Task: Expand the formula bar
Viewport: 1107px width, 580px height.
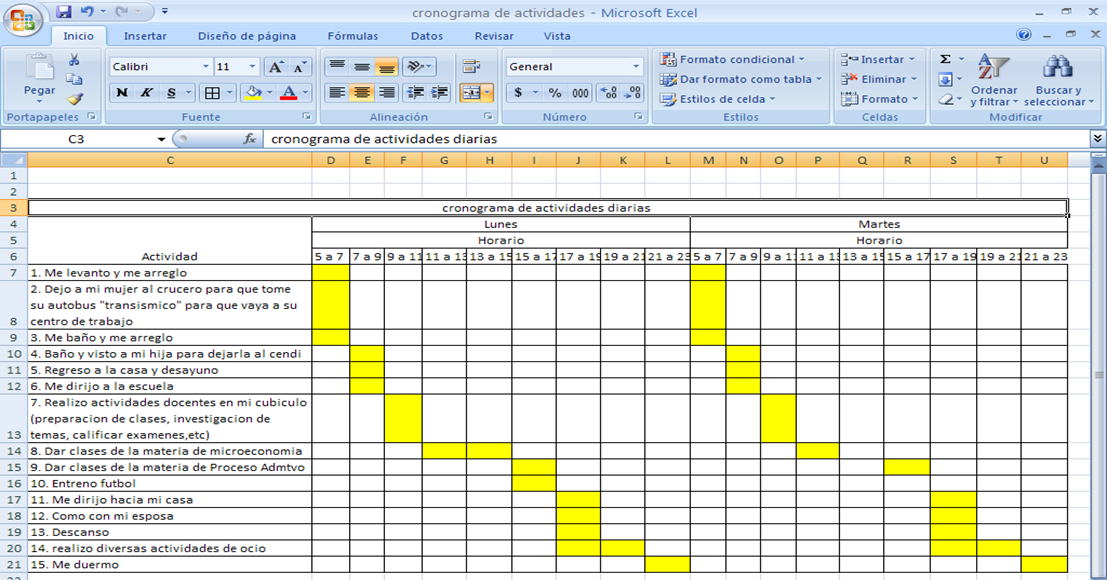Action: pyautogui.click(x=1098, y=139)
